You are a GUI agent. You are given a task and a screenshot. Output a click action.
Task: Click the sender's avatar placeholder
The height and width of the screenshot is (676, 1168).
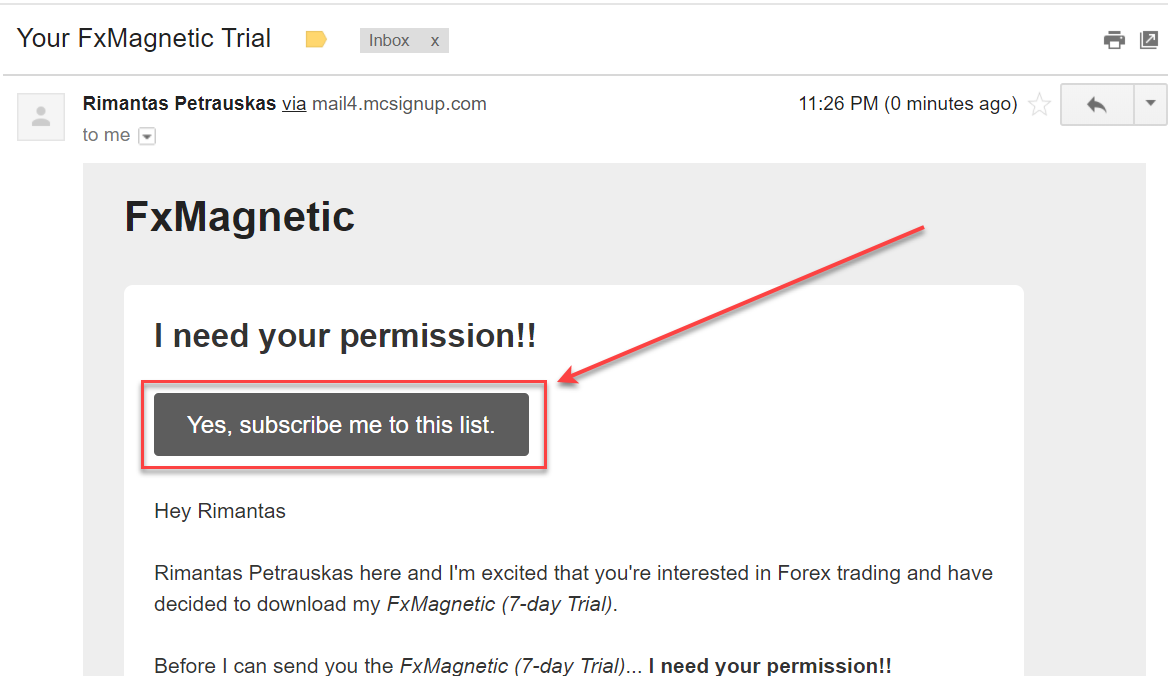tap(41, 117)
